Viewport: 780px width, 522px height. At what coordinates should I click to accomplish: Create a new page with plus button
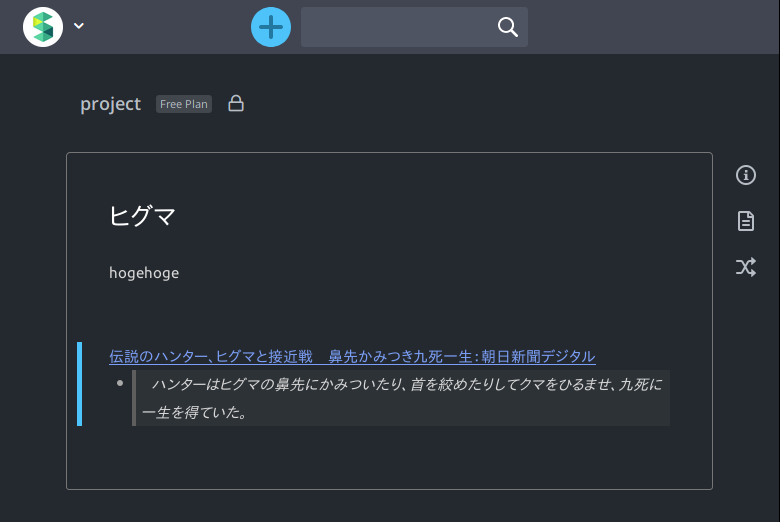point(271,27)
